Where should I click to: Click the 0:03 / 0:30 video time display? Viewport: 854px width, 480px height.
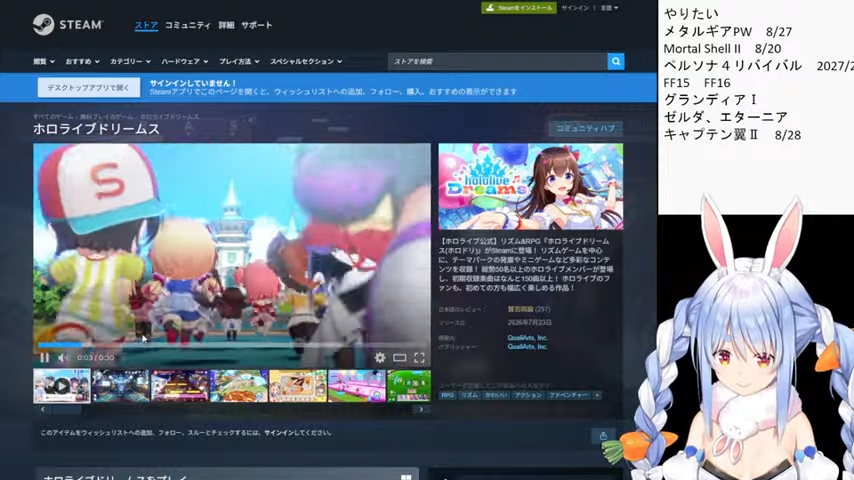click(x=95, y=357)
